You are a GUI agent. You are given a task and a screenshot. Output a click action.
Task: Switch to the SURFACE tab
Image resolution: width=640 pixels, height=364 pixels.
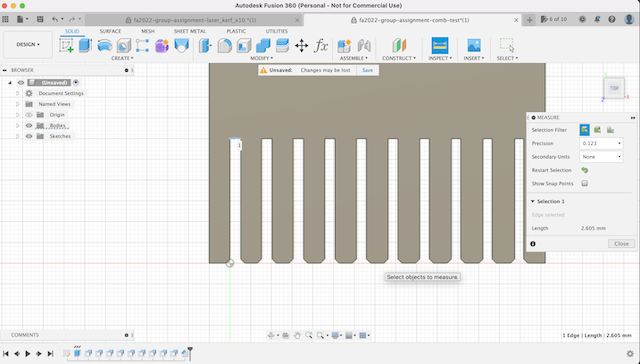[110, 31]
